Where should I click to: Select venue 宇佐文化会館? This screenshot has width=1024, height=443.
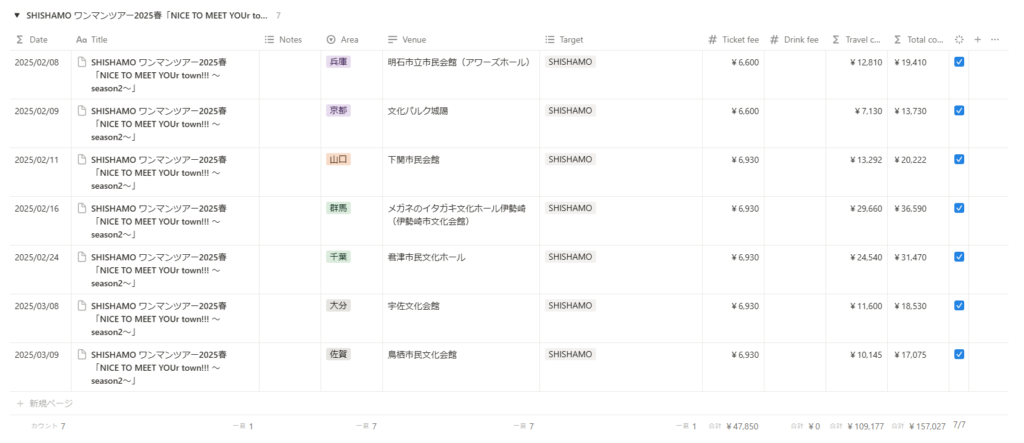pos(413,306)
